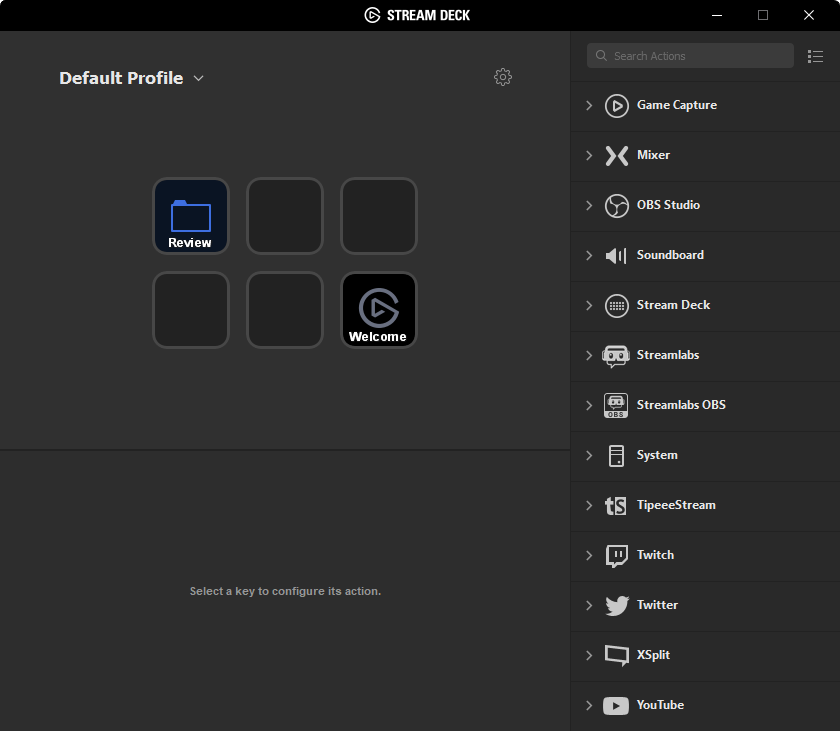Click the Twitch logo icon
This screenshot has width=840, height=731.
617,556
